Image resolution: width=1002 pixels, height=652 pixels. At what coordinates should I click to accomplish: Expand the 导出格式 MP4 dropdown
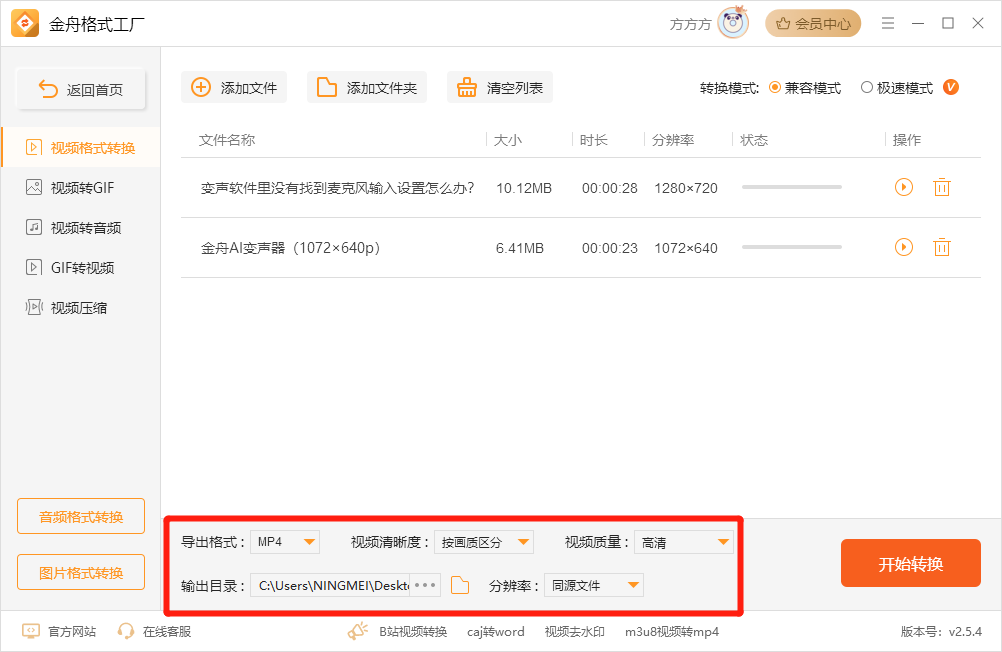[x=284, y=542]
